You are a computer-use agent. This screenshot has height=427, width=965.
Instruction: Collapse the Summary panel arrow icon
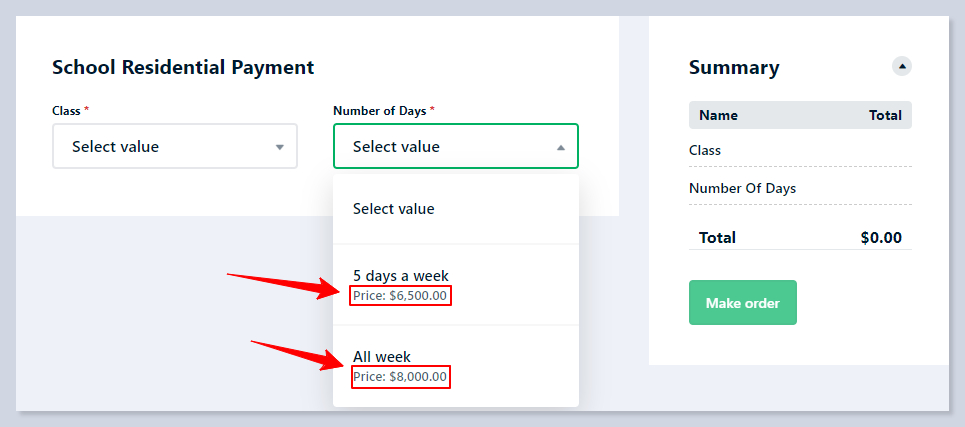coord(902,67)
